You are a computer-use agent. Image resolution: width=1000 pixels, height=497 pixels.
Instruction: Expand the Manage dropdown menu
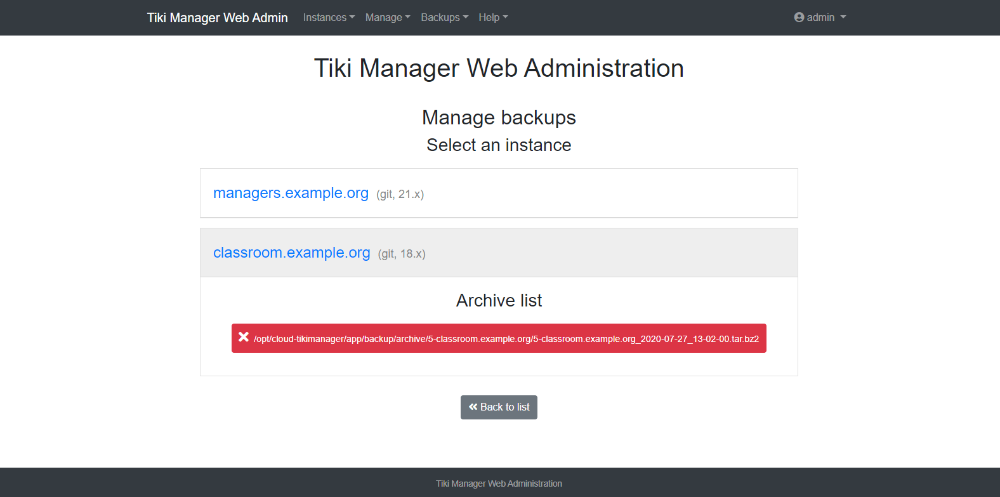coord(388,17)
